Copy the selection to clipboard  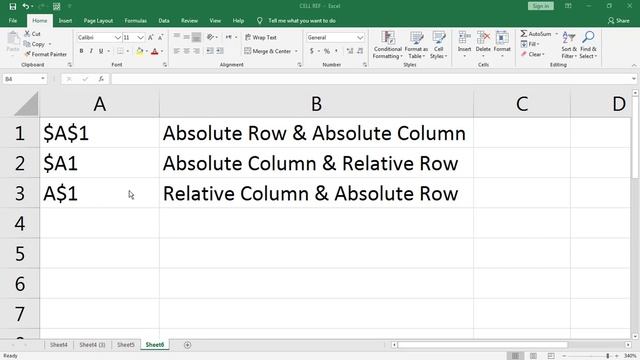(x=35, y=44)
